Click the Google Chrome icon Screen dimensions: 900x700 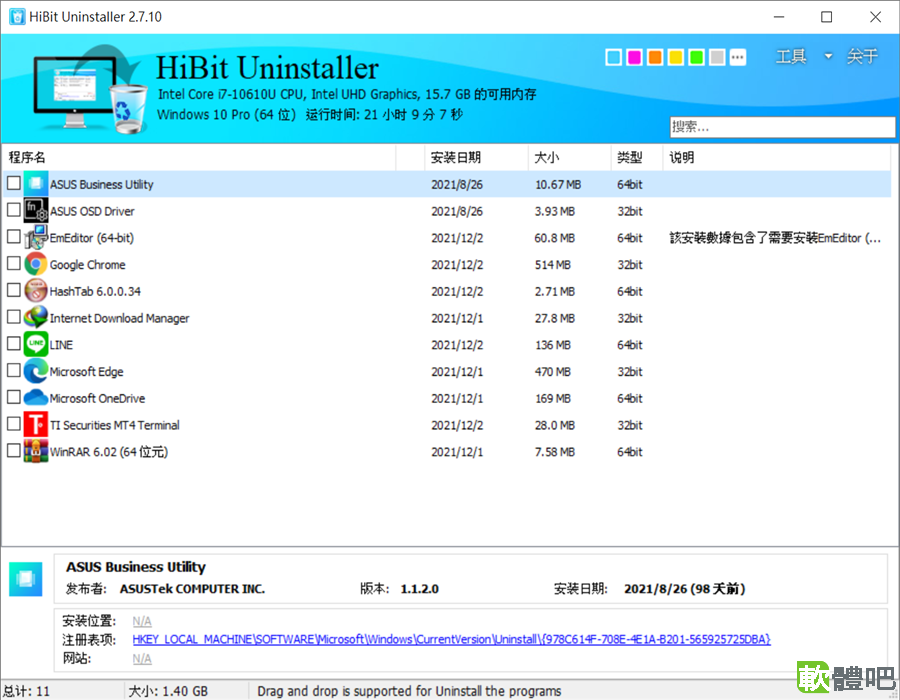pyautogui.click(x=36, y=264)
